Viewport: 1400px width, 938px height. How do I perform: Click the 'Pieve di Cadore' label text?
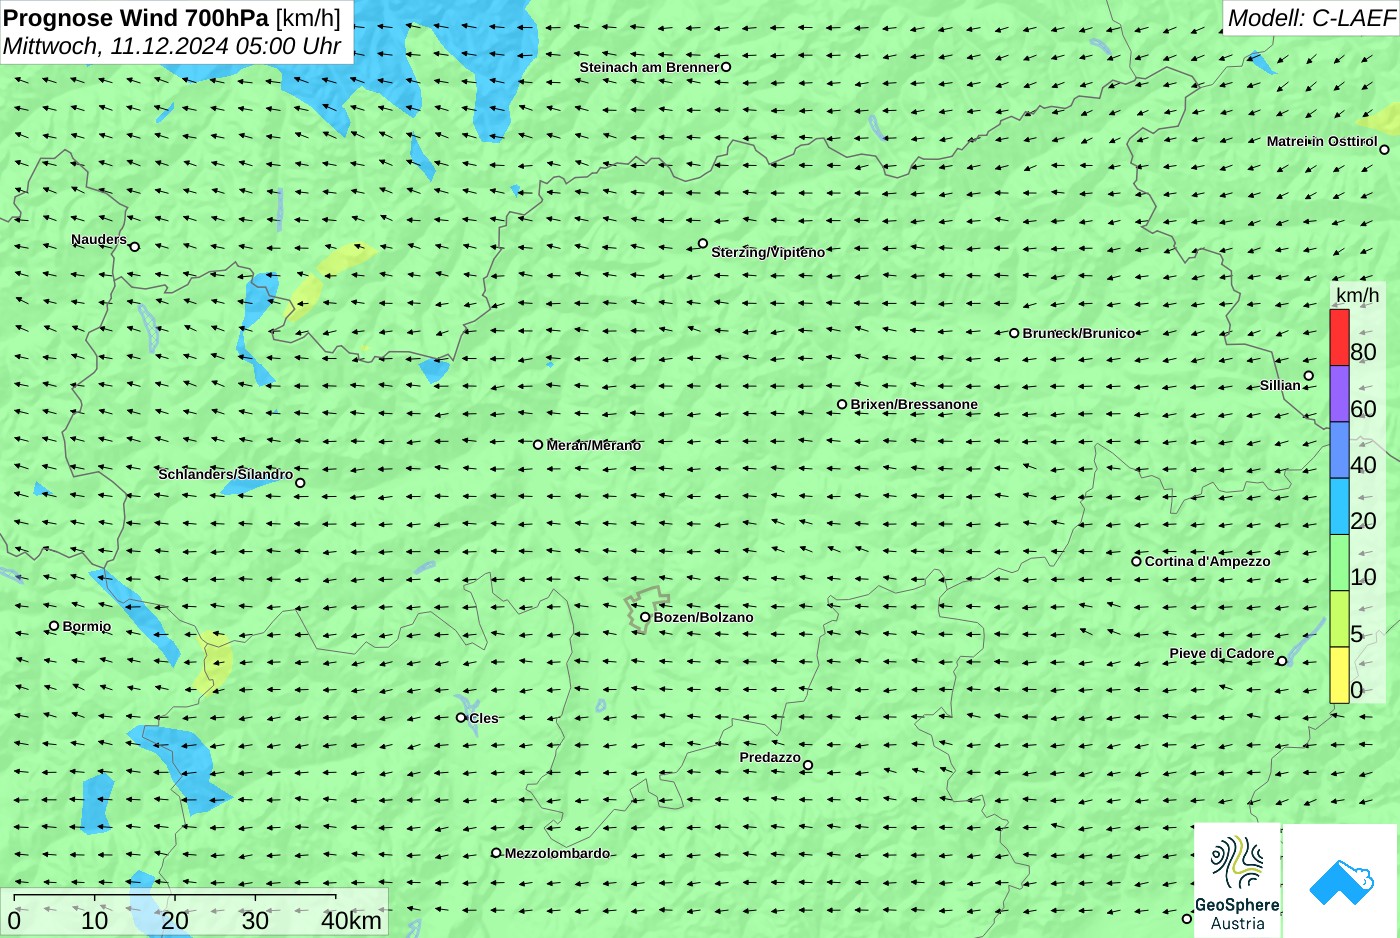(x=1222, y=653)
